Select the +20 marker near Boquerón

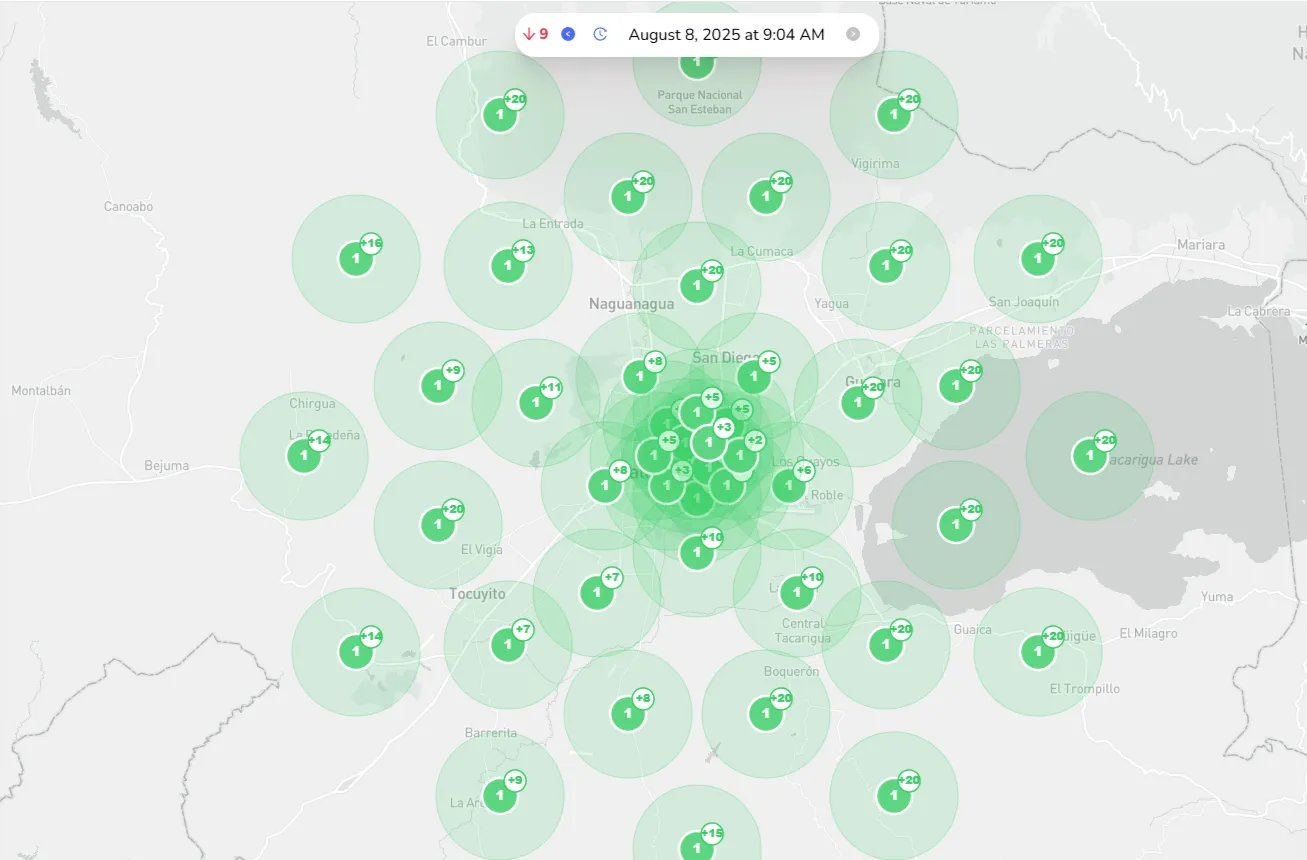[x=764, y=713]
